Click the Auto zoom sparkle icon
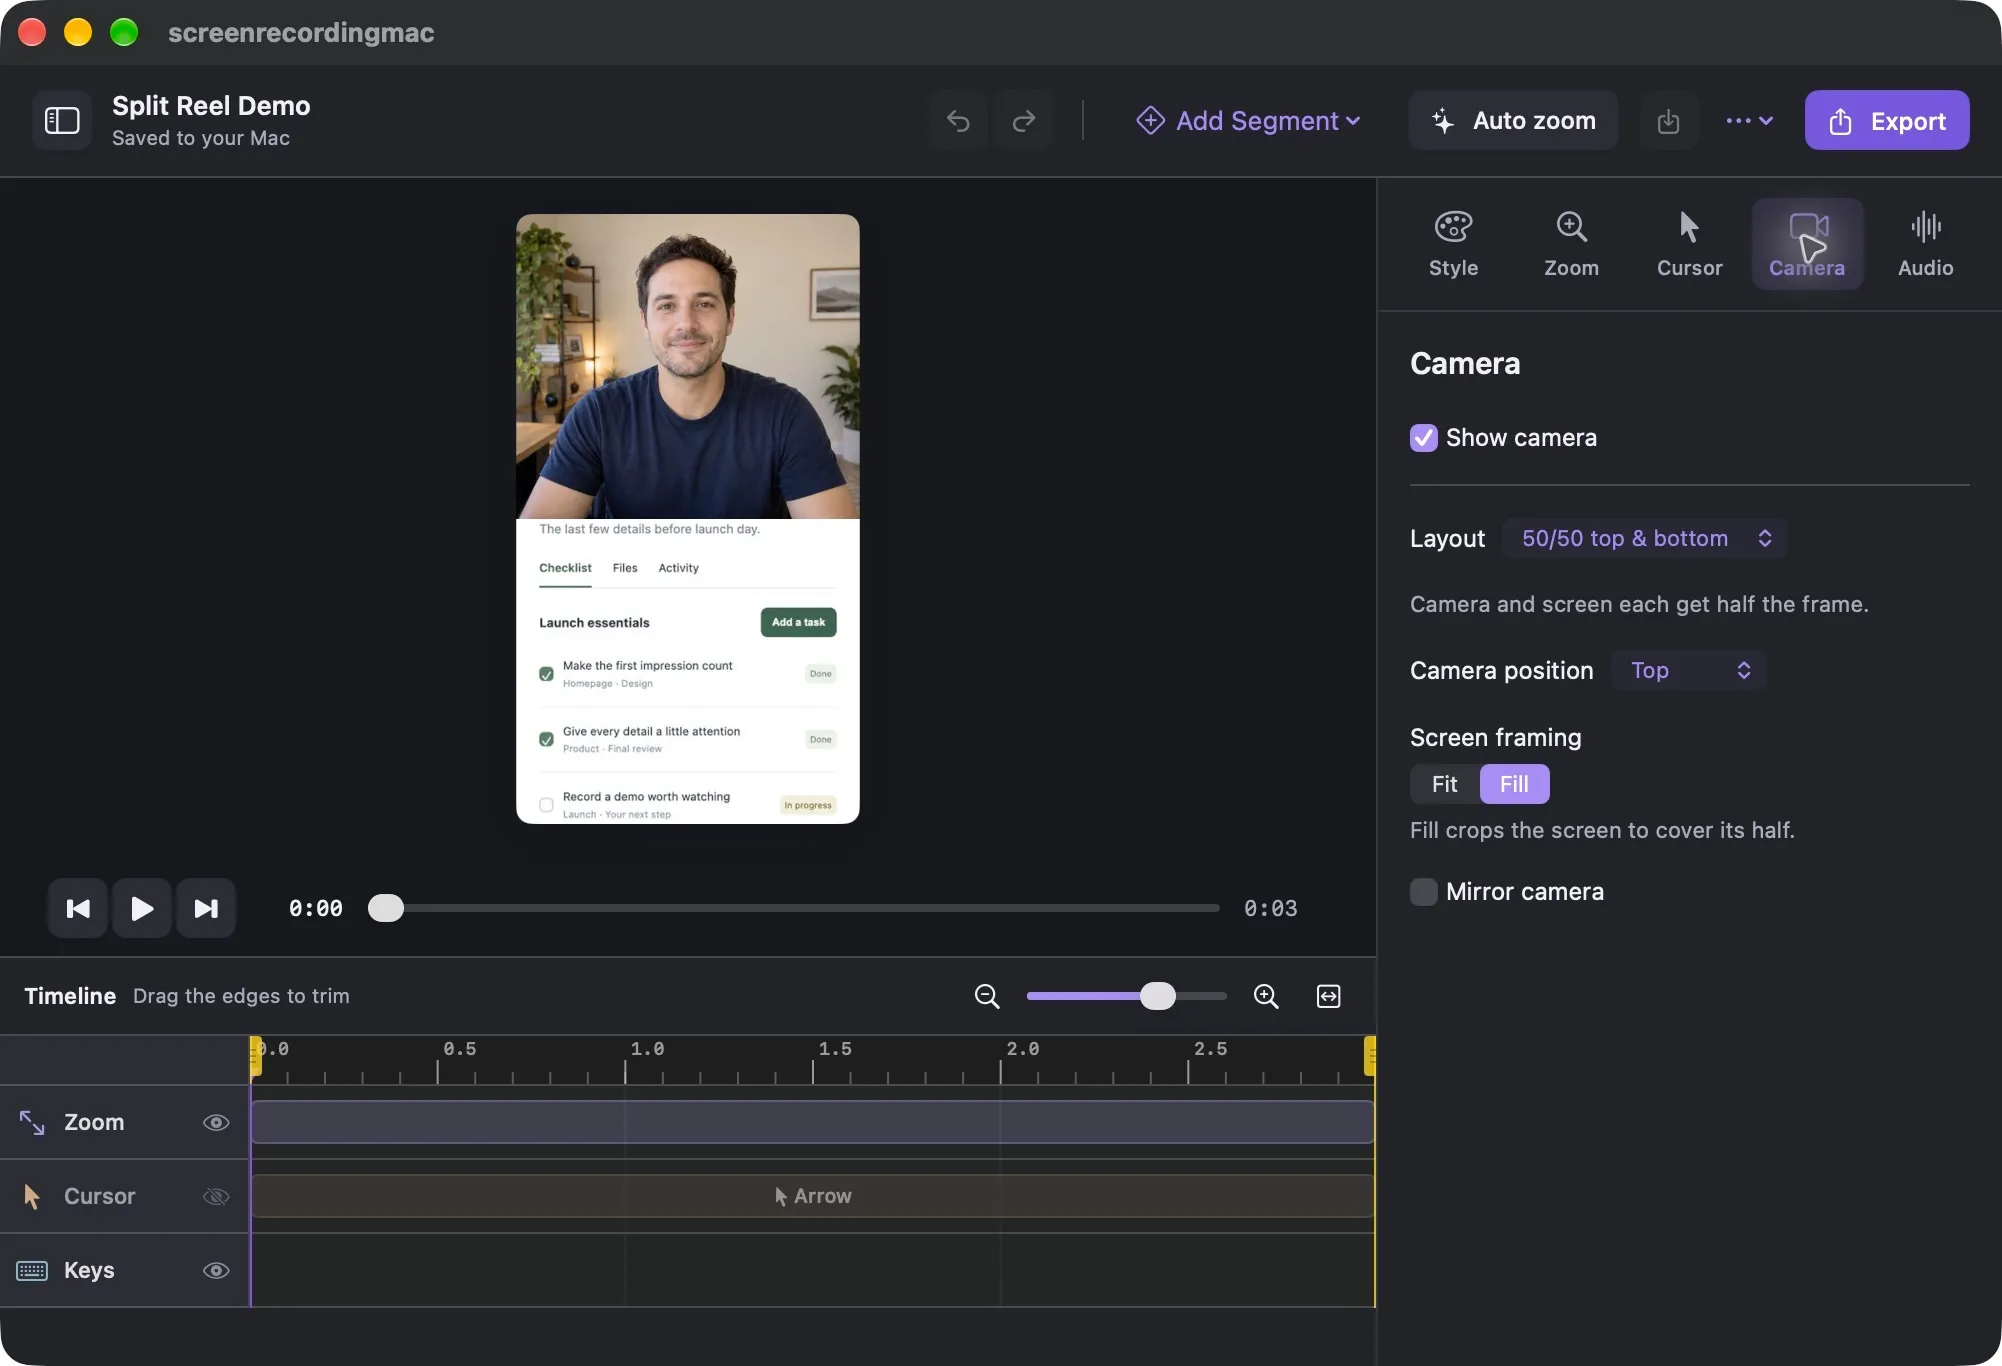The height and width of the screenshot is (1366, 2002). 1443,121
